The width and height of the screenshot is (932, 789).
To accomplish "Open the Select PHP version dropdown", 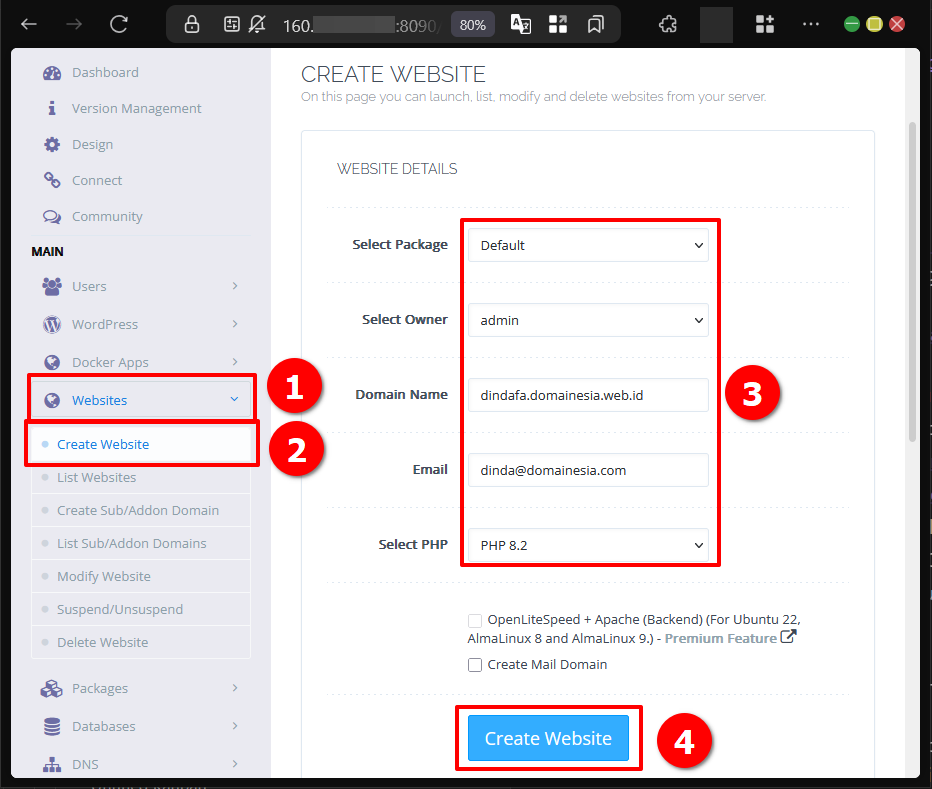I will (588, 544).
